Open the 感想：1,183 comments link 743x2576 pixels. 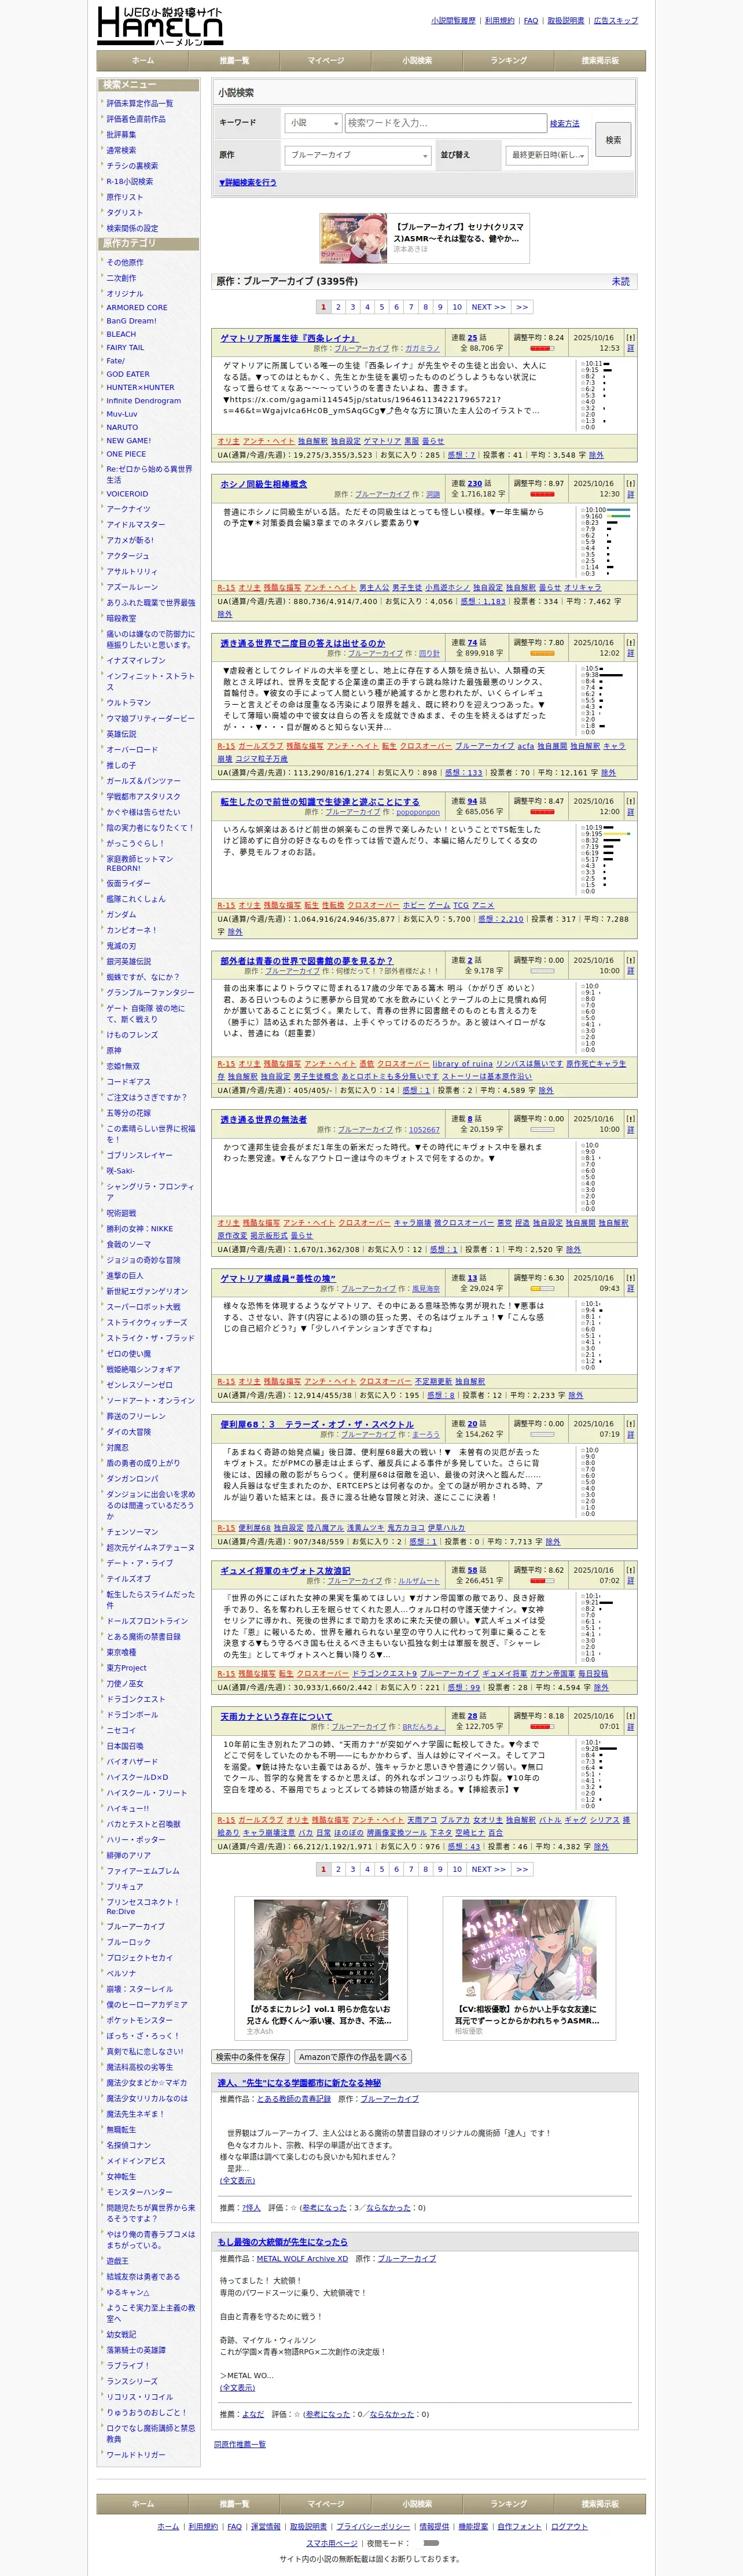tap(484, 601)
